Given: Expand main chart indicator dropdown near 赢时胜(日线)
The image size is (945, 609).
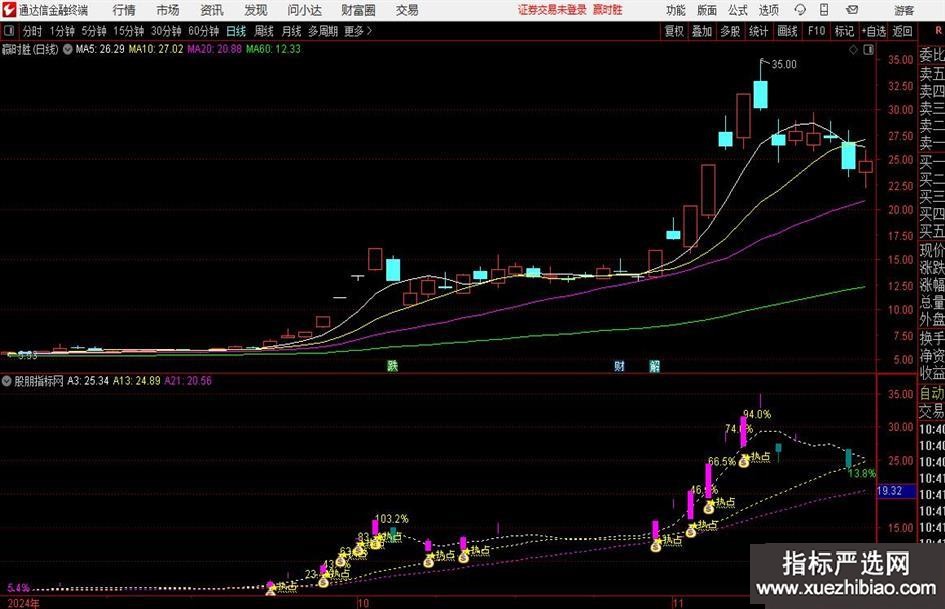Looking at the screenshot, I should click(68, 49).
